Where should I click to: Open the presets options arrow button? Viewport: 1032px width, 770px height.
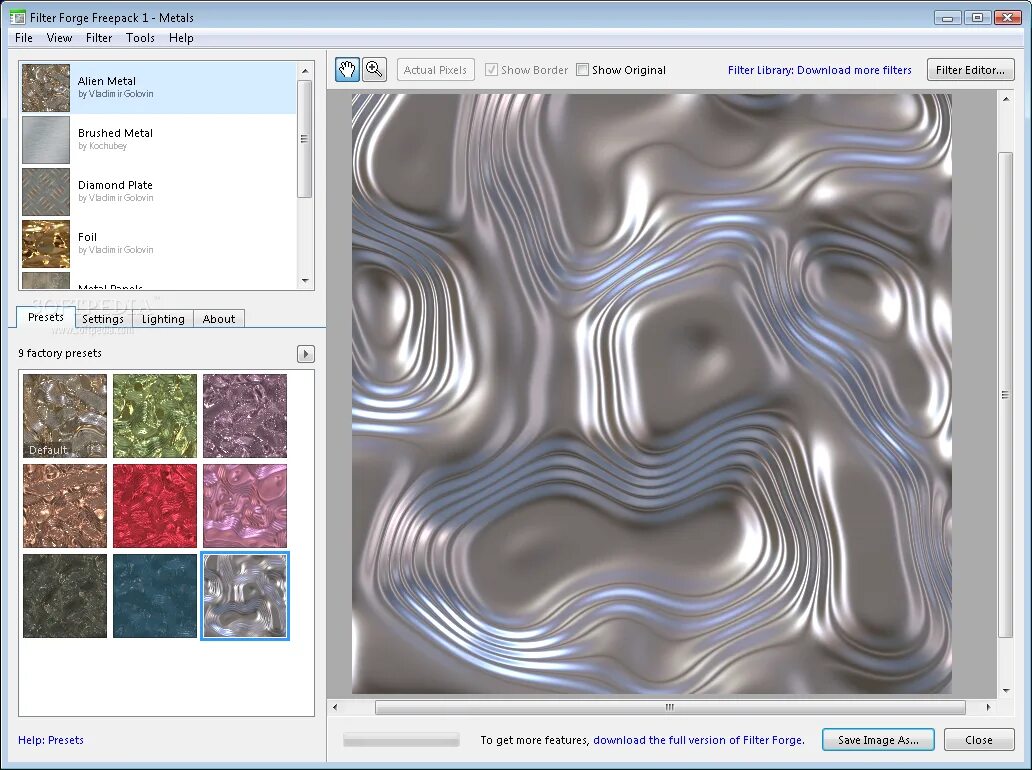(x=305, y=354)
